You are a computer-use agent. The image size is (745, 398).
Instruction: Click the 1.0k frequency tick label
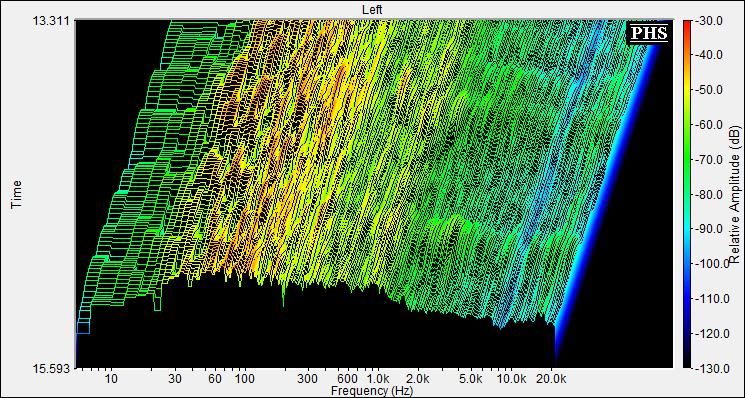(379, 379)
